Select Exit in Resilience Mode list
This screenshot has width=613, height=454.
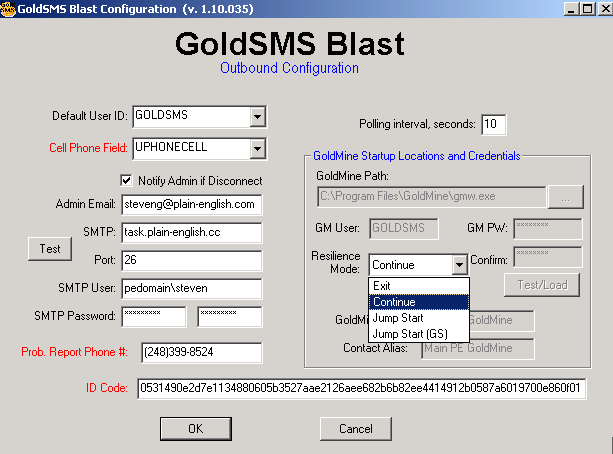tap(419, 286)
